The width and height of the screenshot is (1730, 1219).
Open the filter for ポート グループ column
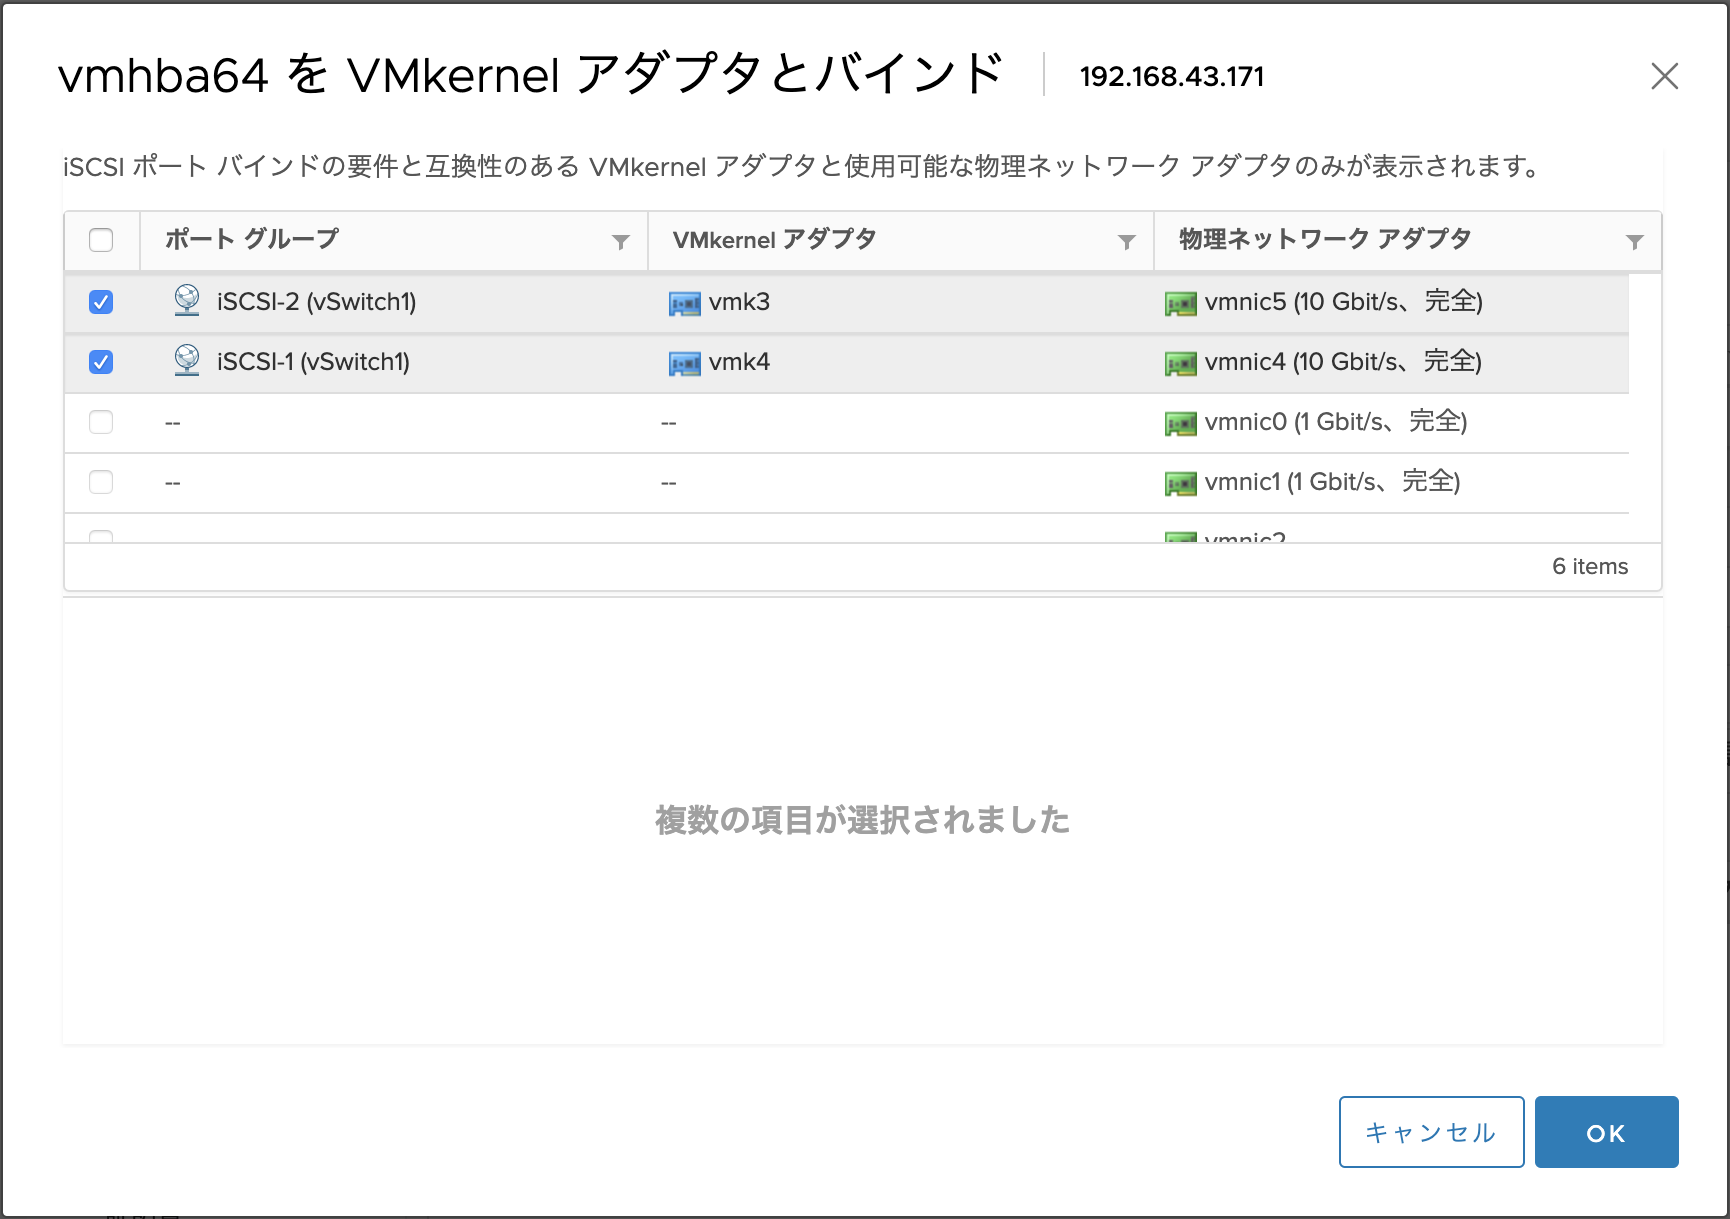click(x=621, y=242)
